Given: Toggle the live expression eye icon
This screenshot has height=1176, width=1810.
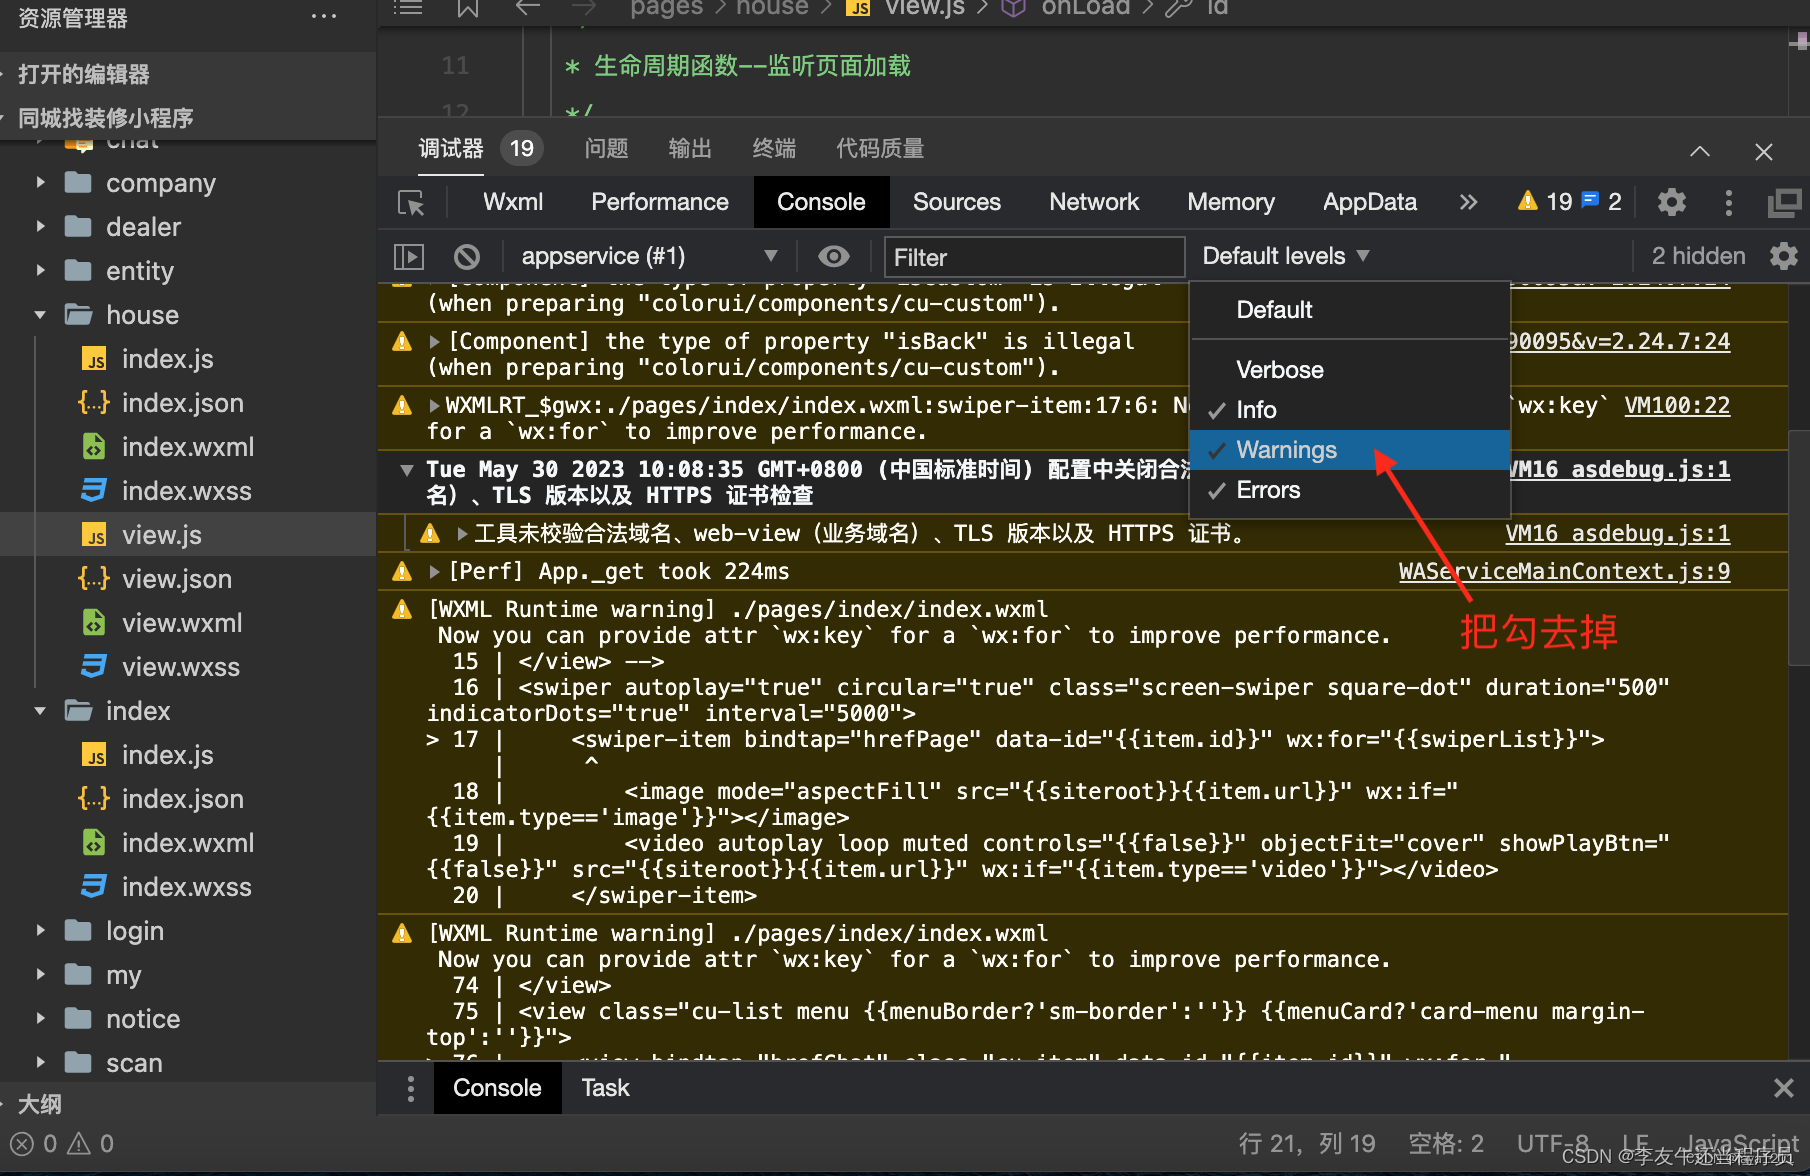Looking at the screenshot, I should pyautogui.click(x=833, y=257).
